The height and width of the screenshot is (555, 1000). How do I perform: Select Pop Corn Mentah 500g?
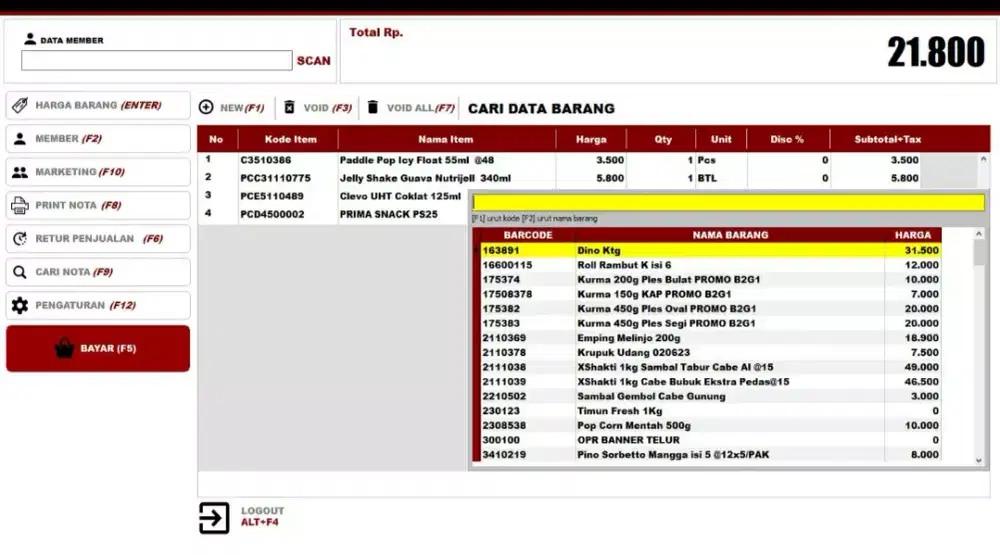710,426
